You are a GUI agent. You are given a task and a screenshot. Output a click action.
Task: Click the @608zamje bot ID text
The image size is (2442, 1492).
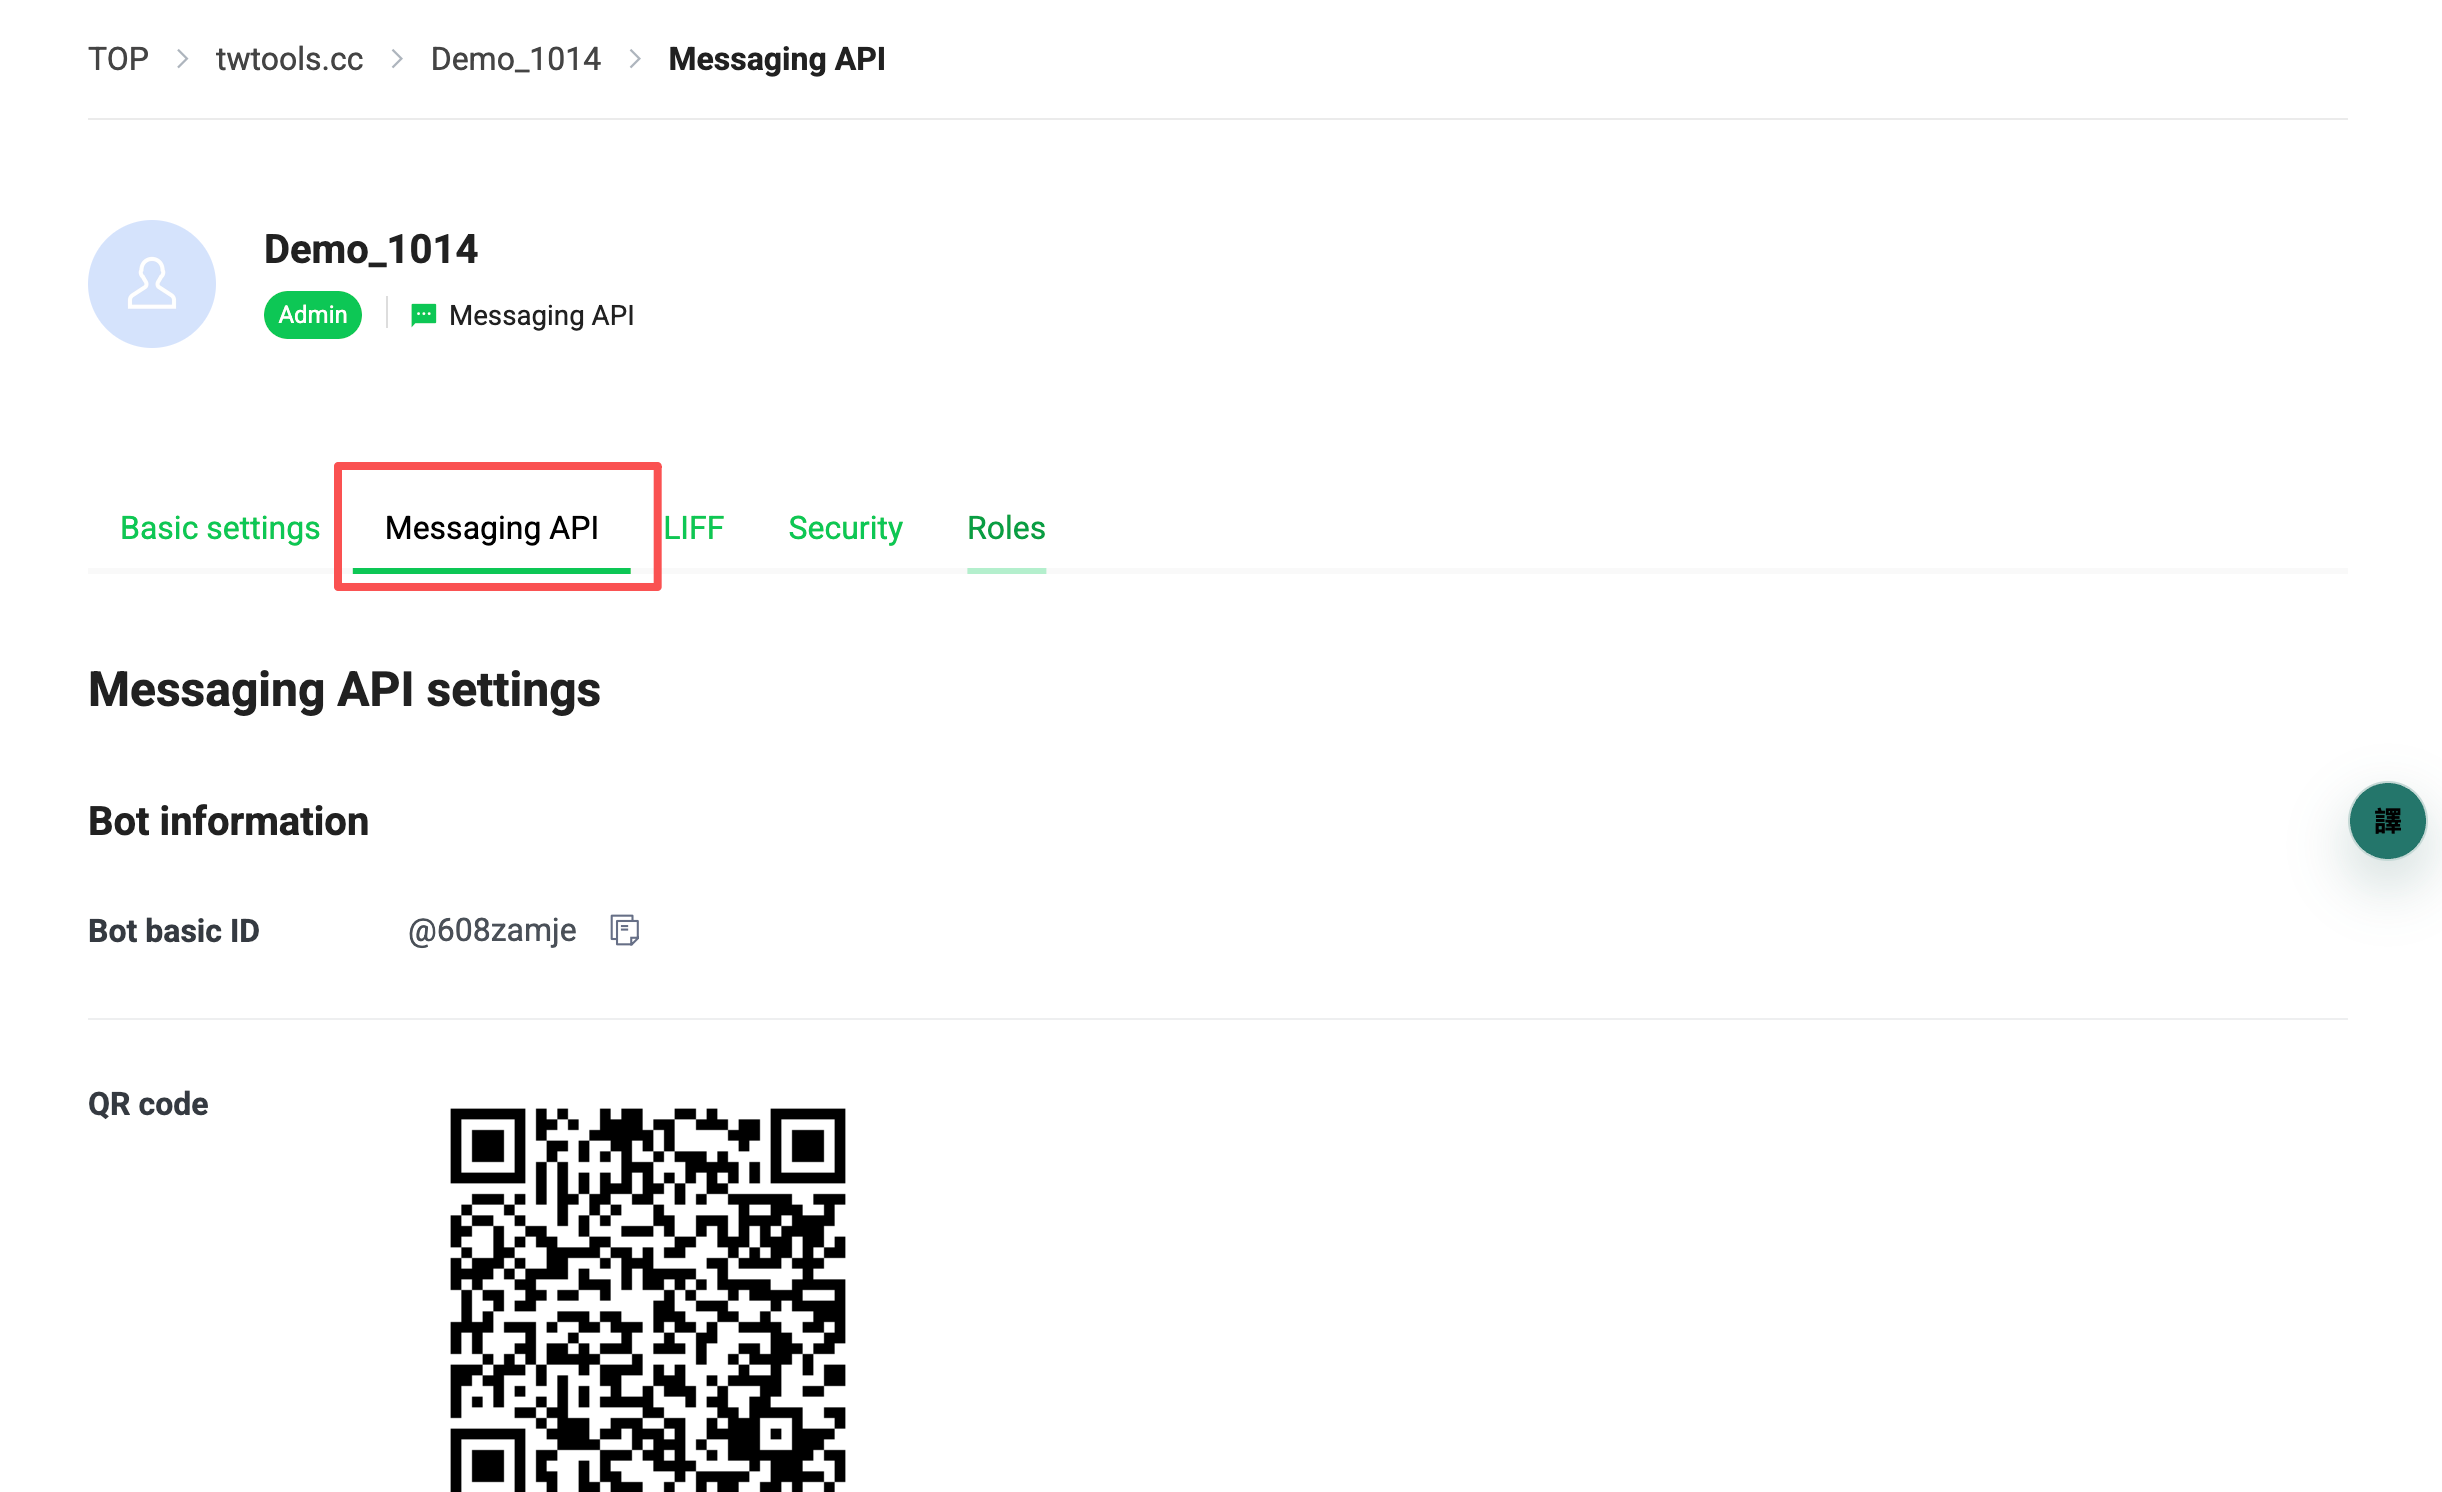(x=492, y=930)
